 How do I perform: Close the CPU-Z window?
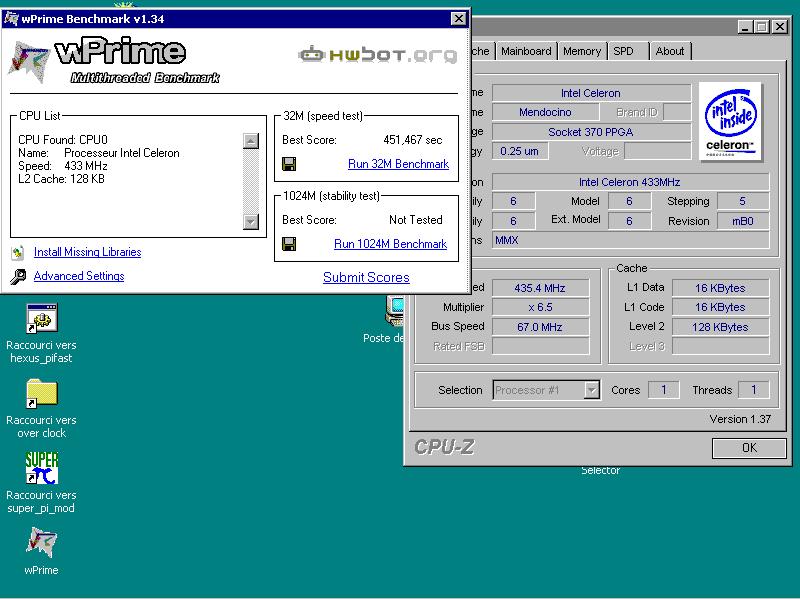pyautogui.click(x=780, y=27)
